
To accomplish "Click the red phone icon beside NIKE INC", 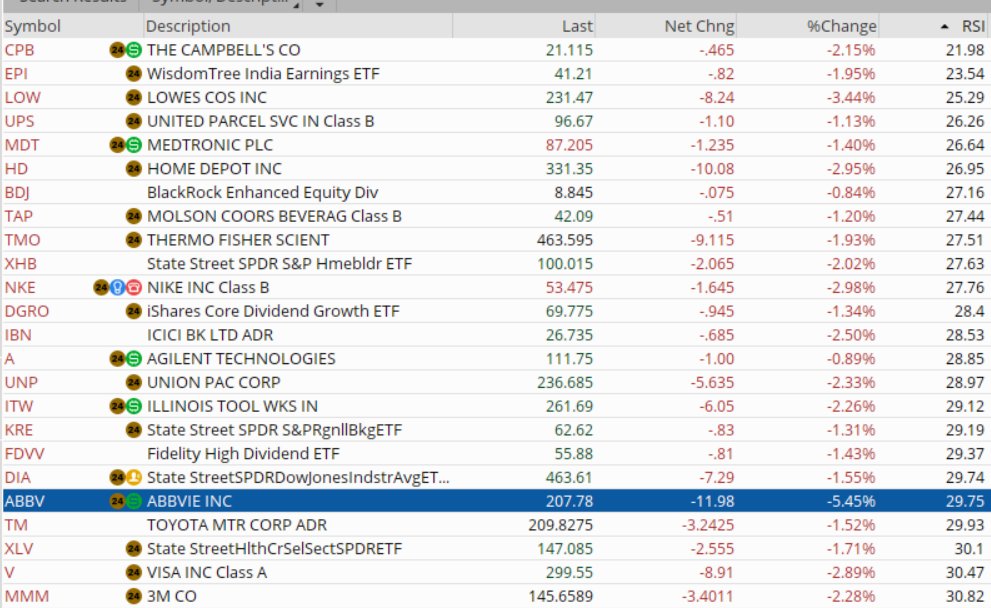I will pyautogui.click(x=133, y=288).
